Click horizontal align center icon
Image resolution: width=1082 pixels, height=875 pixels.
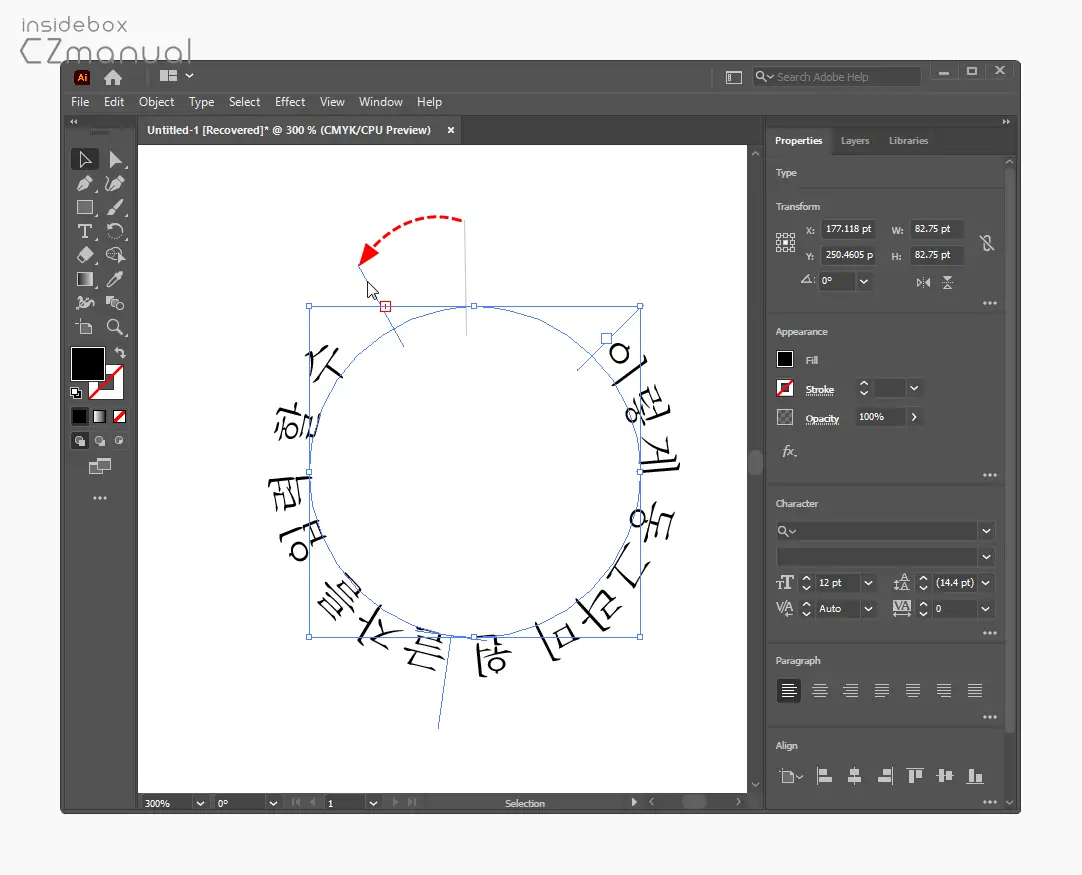point(854,776)
